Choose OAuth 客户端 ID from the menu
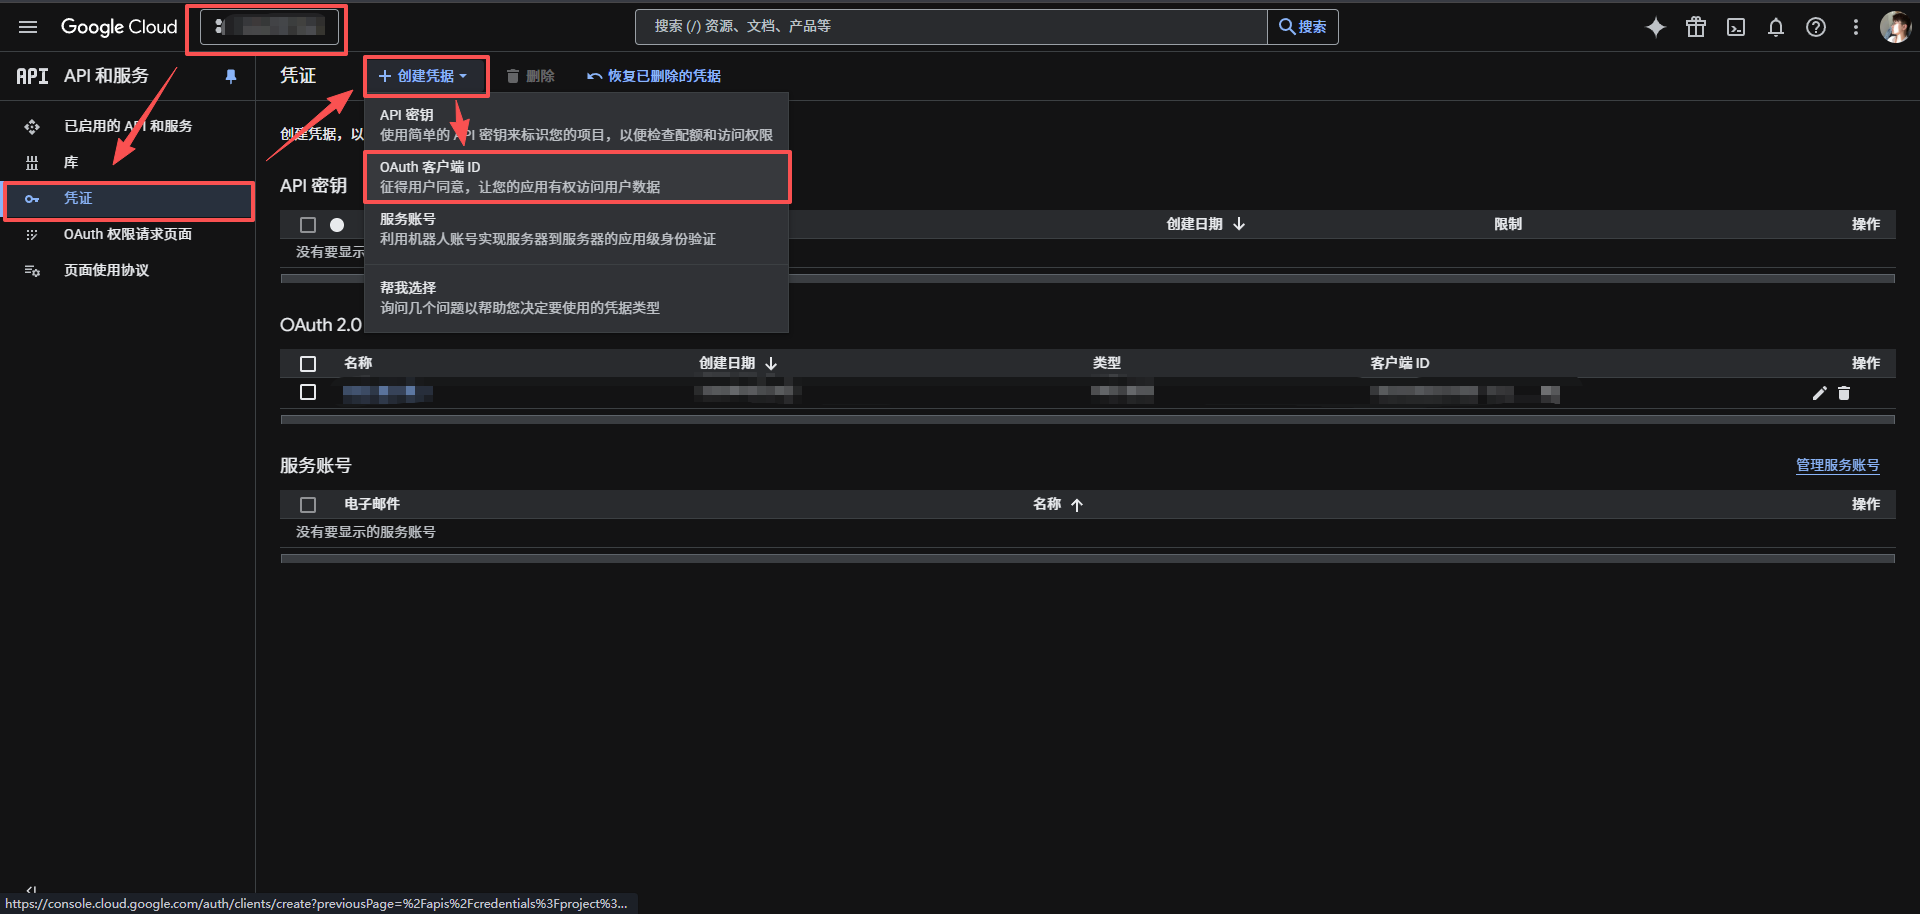The width and height of the screenshot is (1920, 914). (577, 177)
